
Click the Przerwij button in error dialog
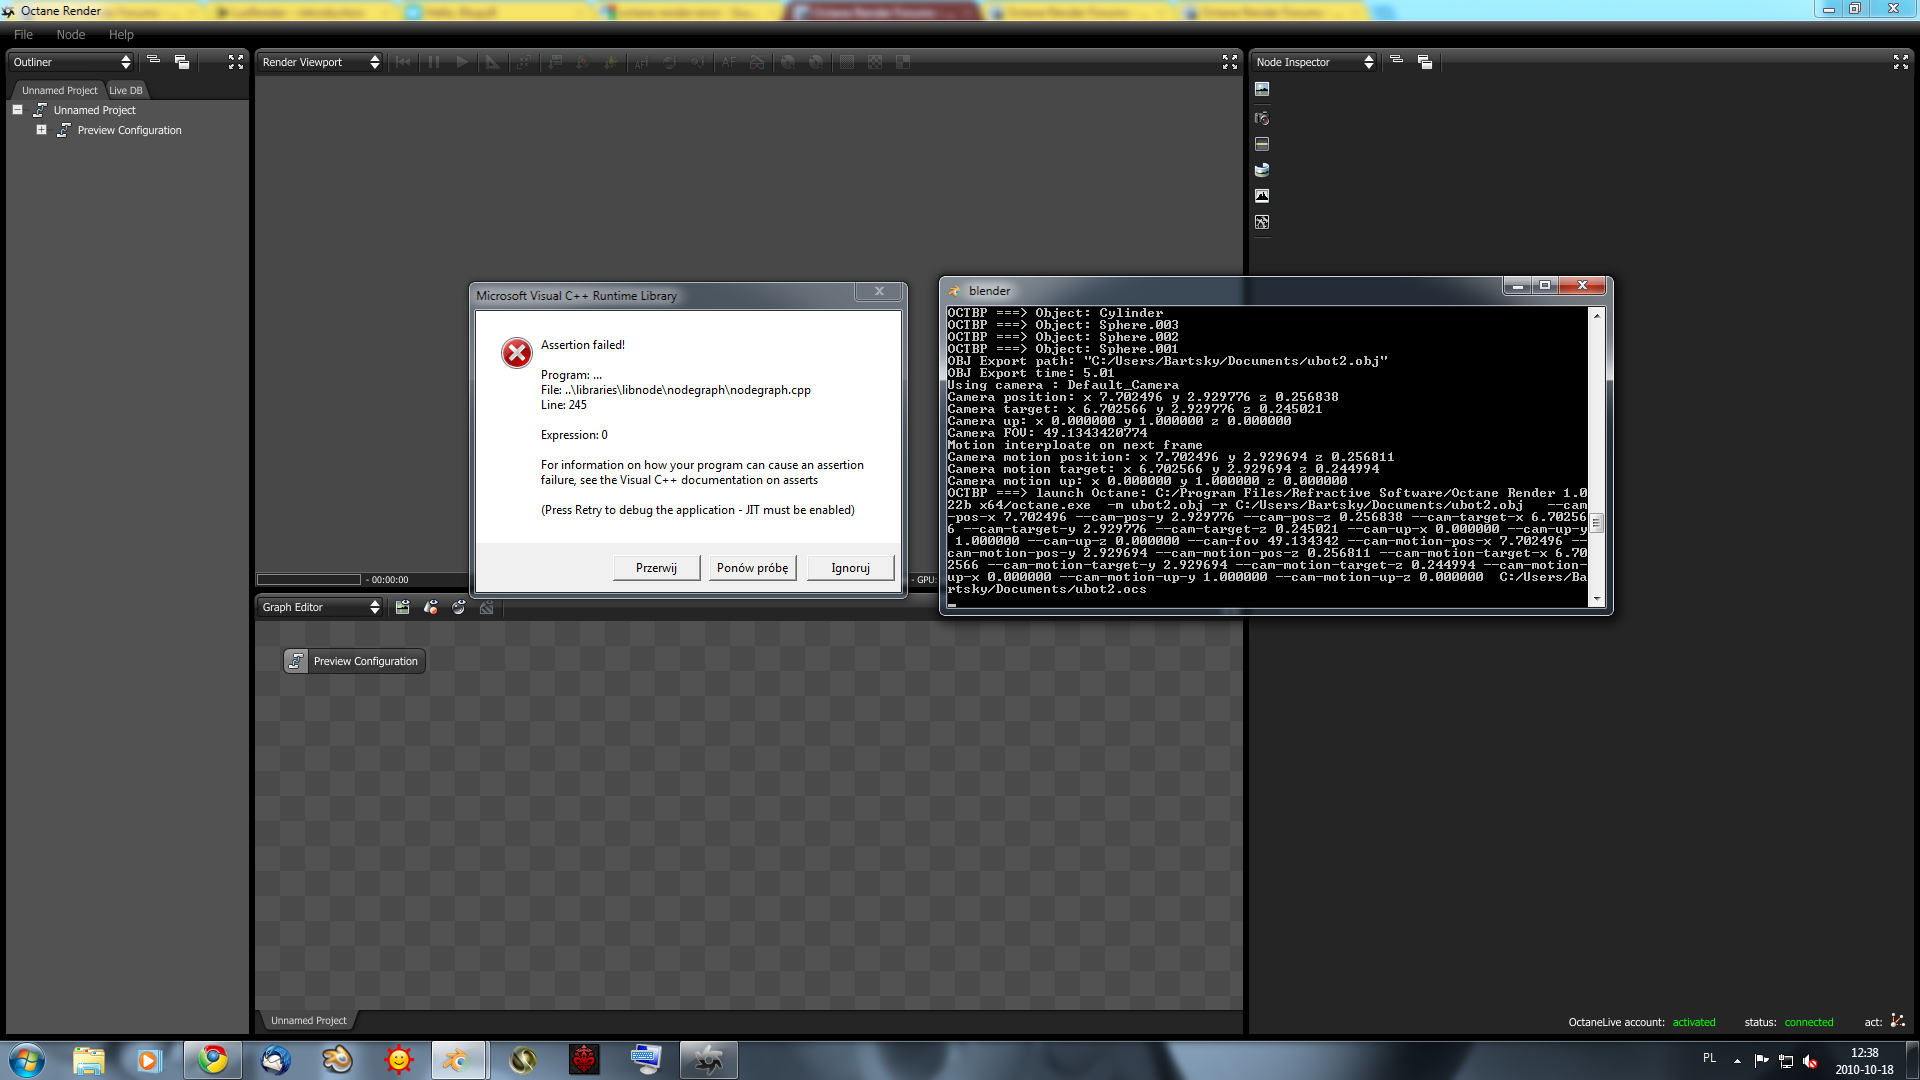[x=656, y=568]
